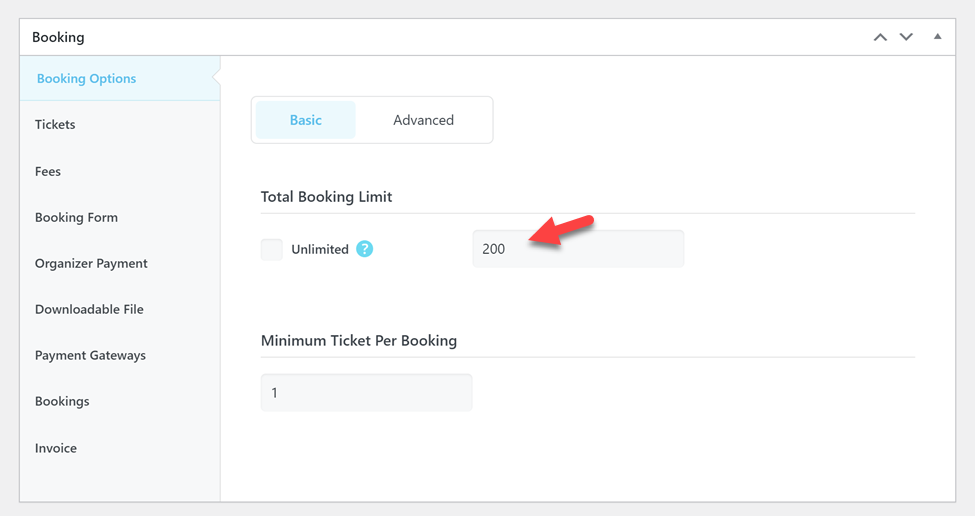Go to the Invoice section
The image size is (975, 516).
56,448
